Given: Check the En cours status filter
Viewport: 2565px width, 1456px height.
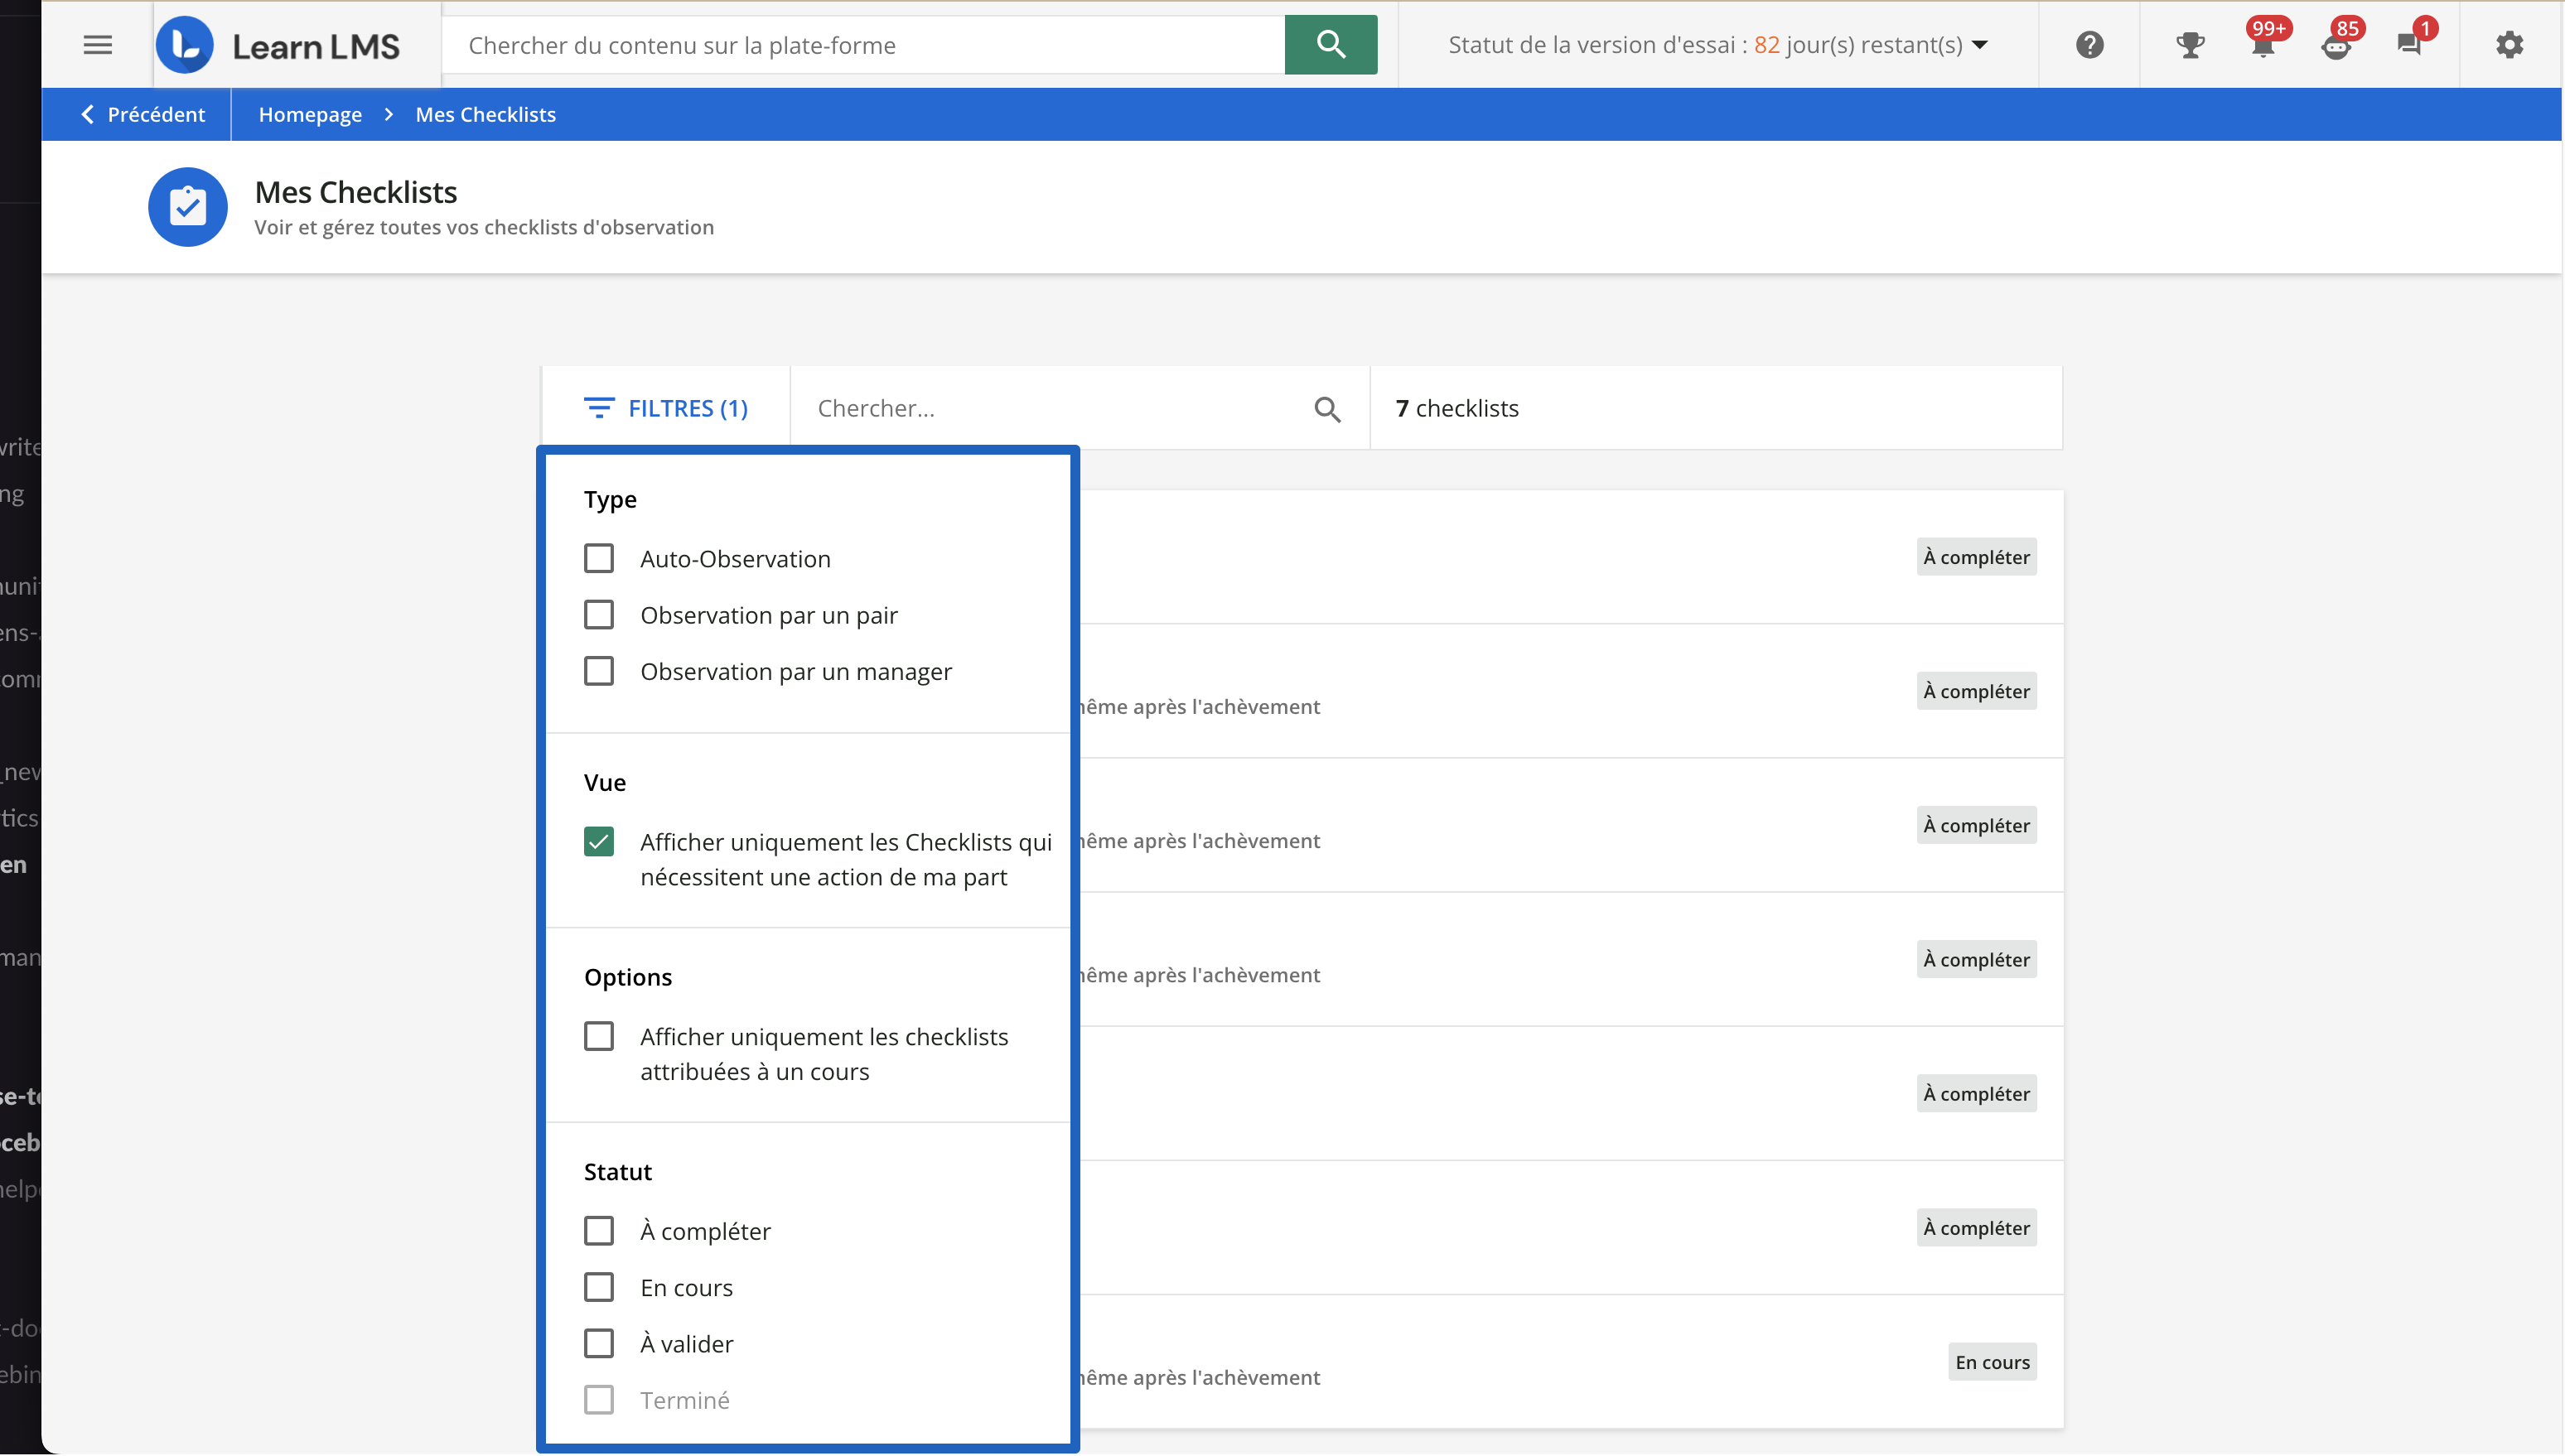Looking at the screenshot, I should click(x=599, y=1286).
